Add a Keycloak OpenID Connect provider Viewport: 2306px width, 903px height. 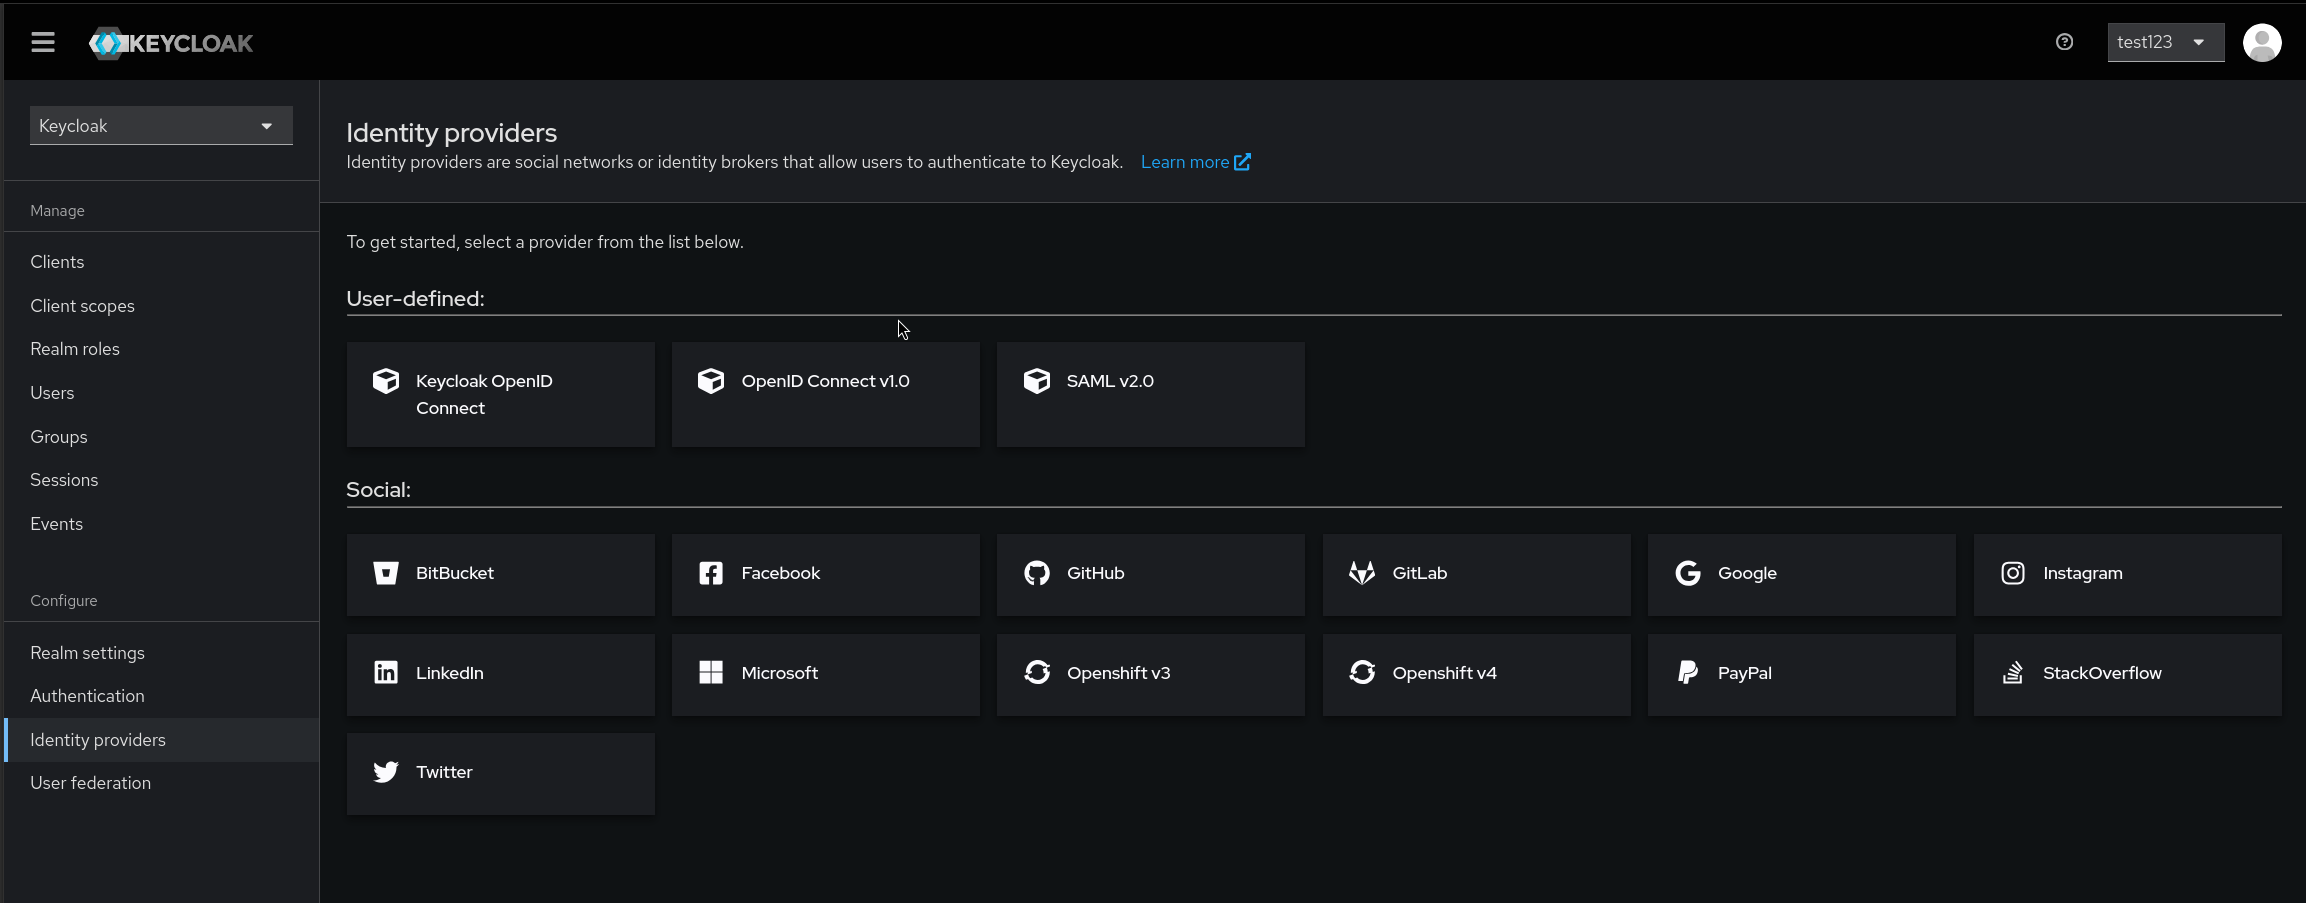coord(500,394)
